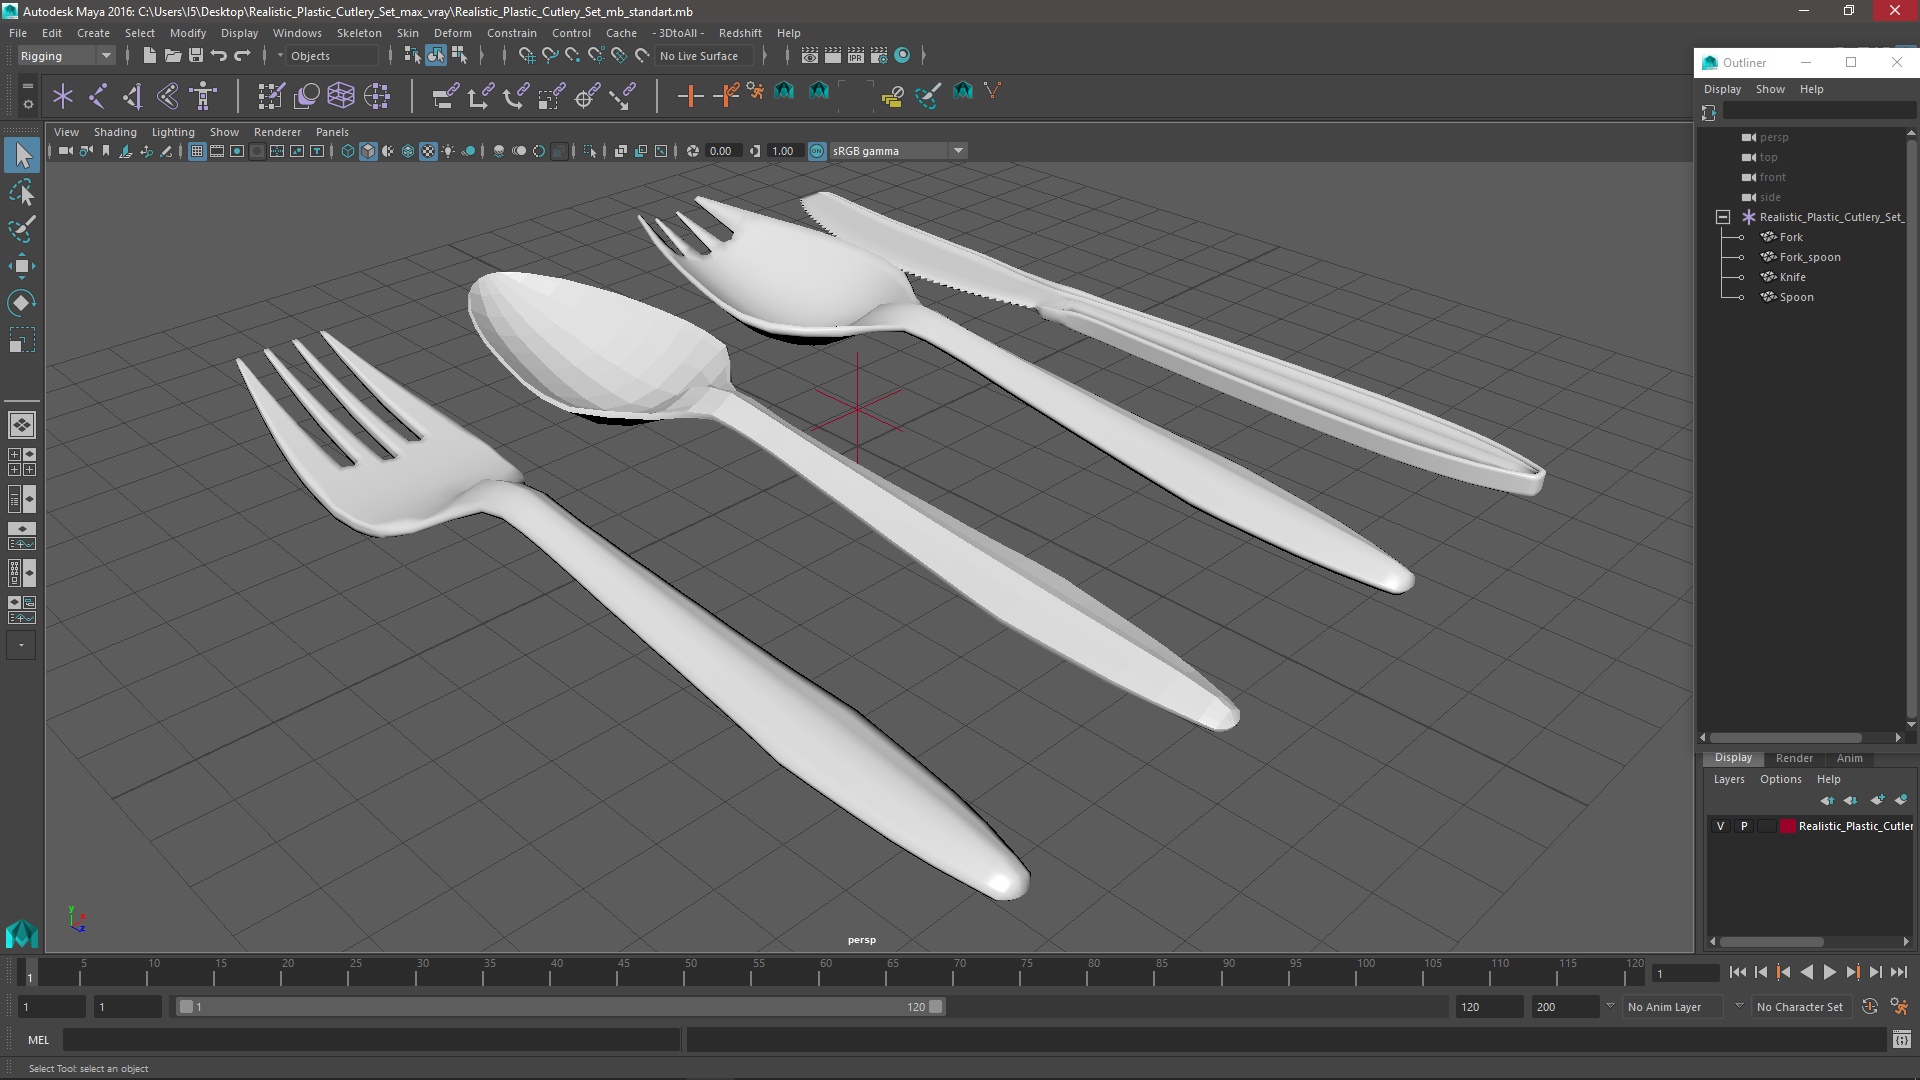
Task: Toggle the film gate button
Action: 217,151
